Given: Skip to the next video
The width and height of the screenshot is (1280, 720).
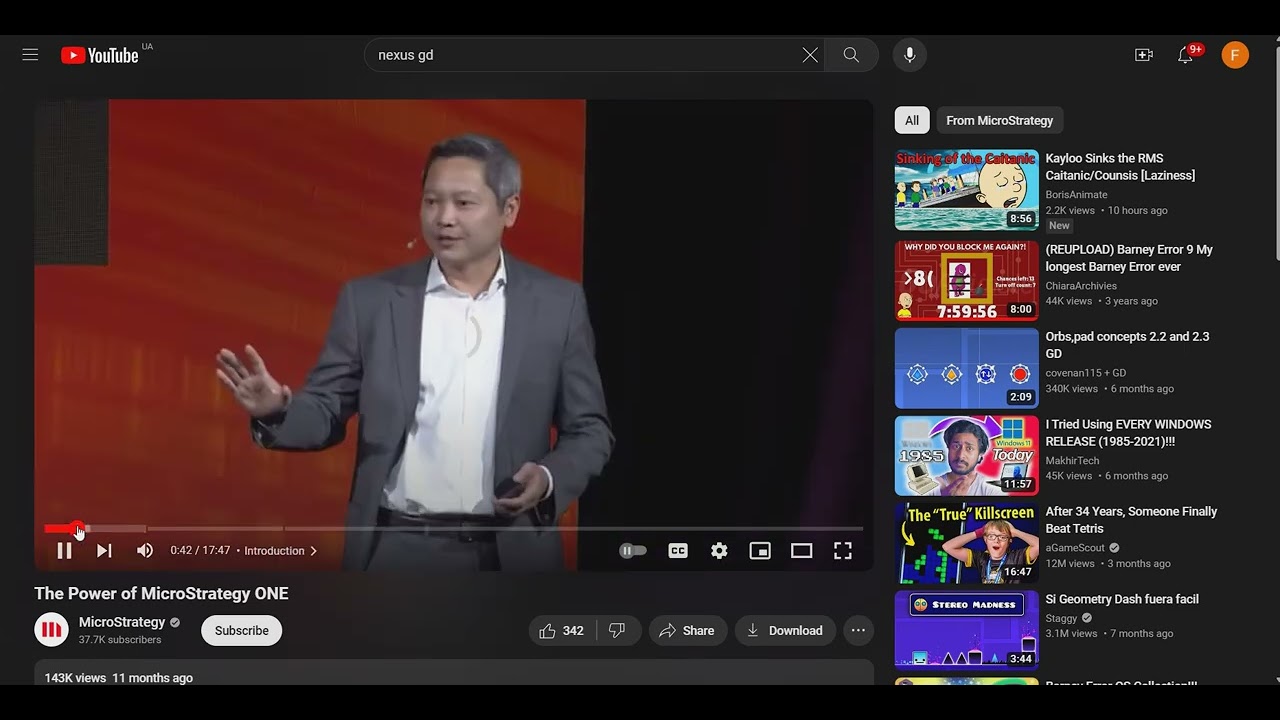Looking at the screenshot, I should pos(104,551).
